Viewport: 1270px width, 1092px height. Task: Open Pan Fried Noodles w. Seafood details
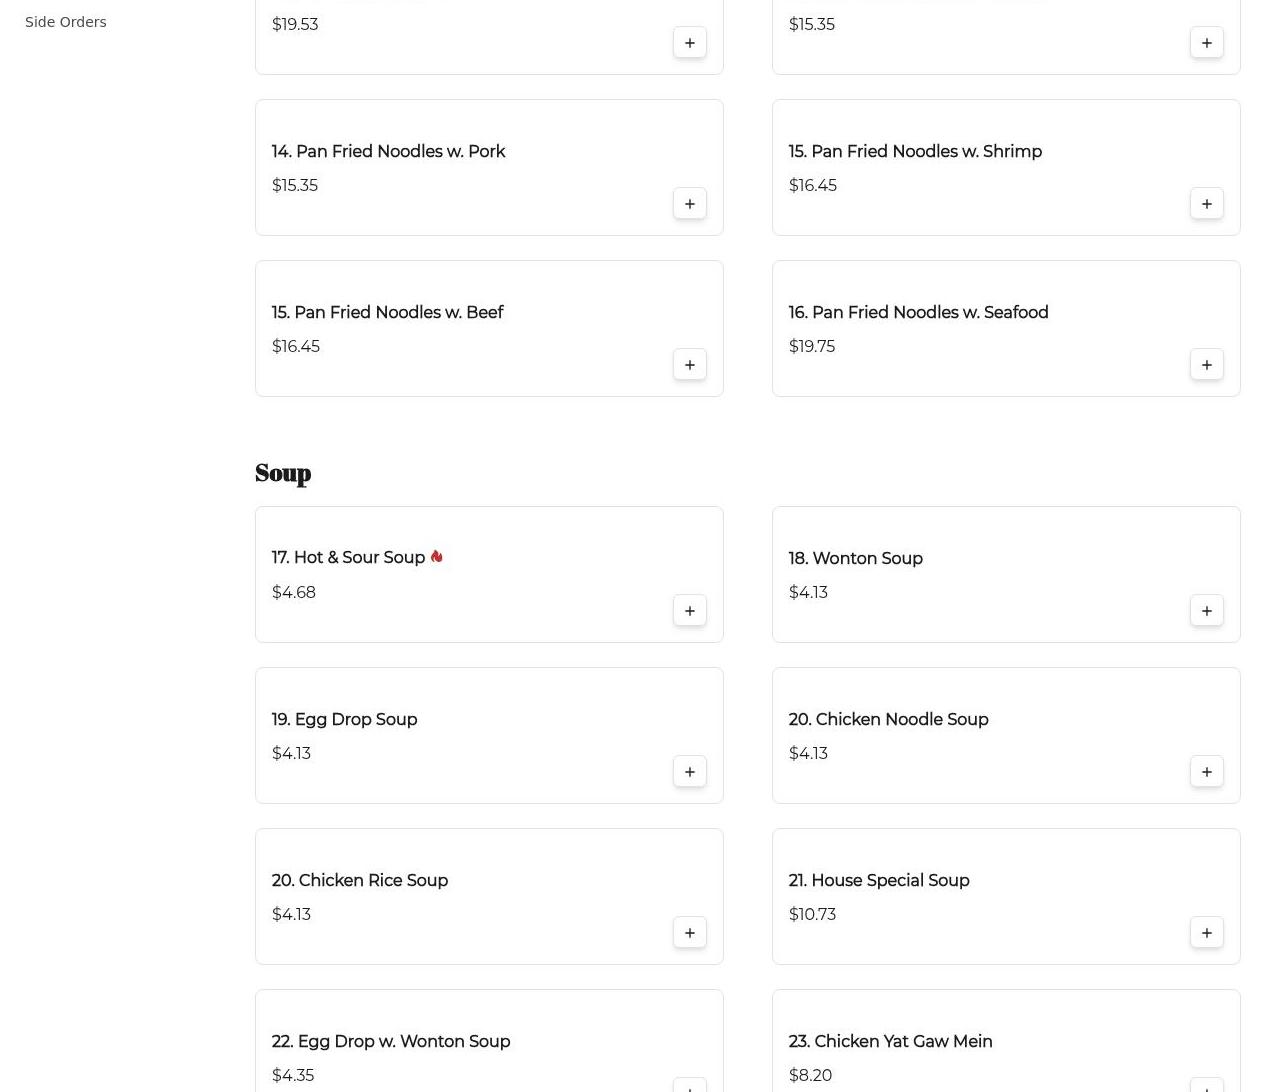917,312
